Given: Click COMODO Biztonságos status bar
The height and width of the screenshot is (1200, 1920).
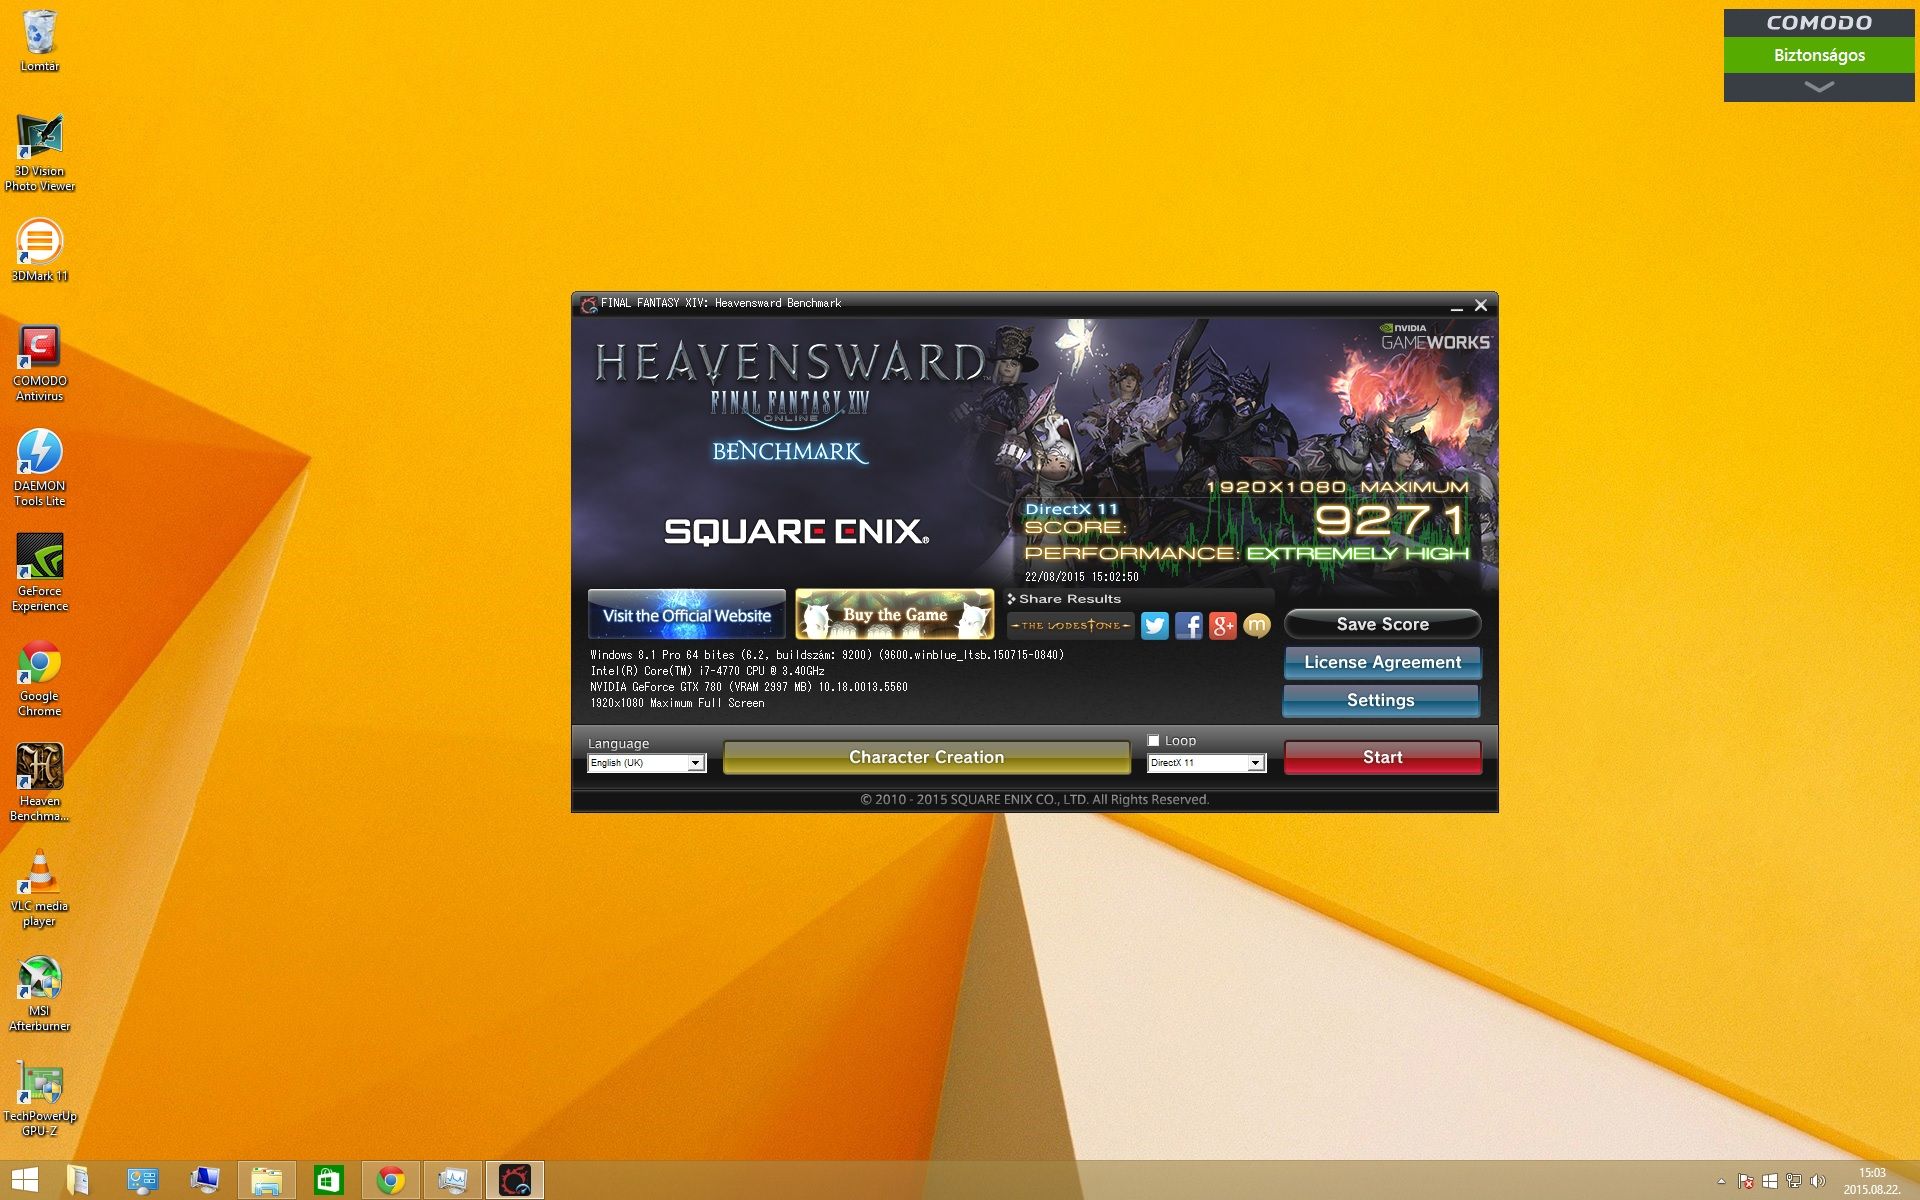Looking at the screenshot, I should pyautogui.click(x=1819, y=55).
